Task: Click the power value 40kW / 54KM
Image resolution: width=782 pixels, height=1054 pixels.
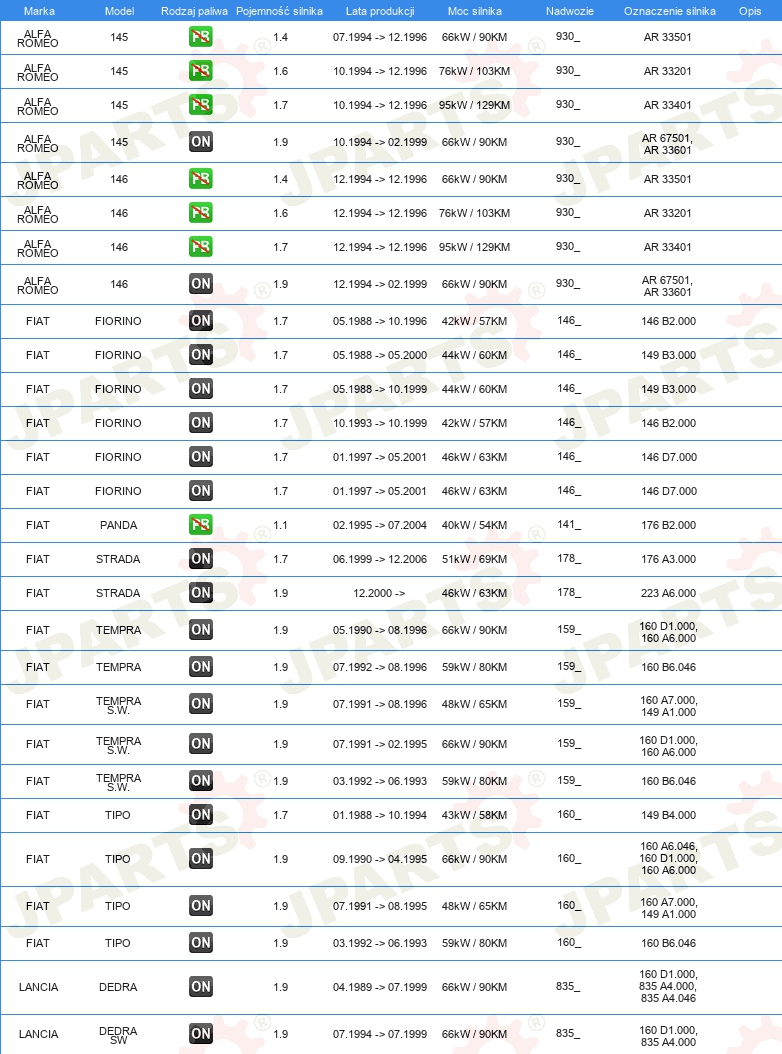Action: tap(474, 525)
